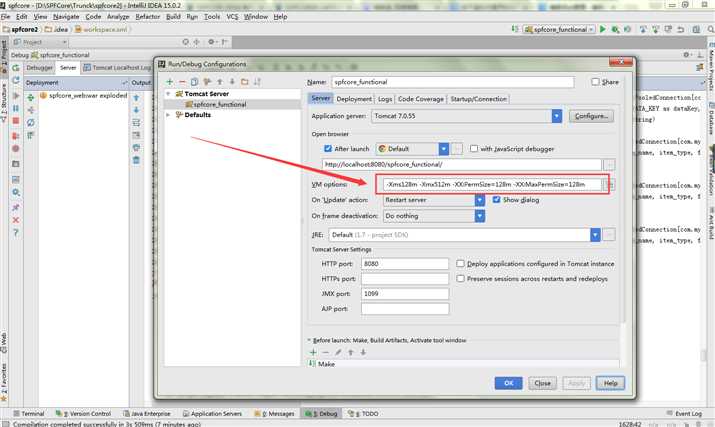Print the server output
This screenshot has width=715, height=427.
click(136, 148)
